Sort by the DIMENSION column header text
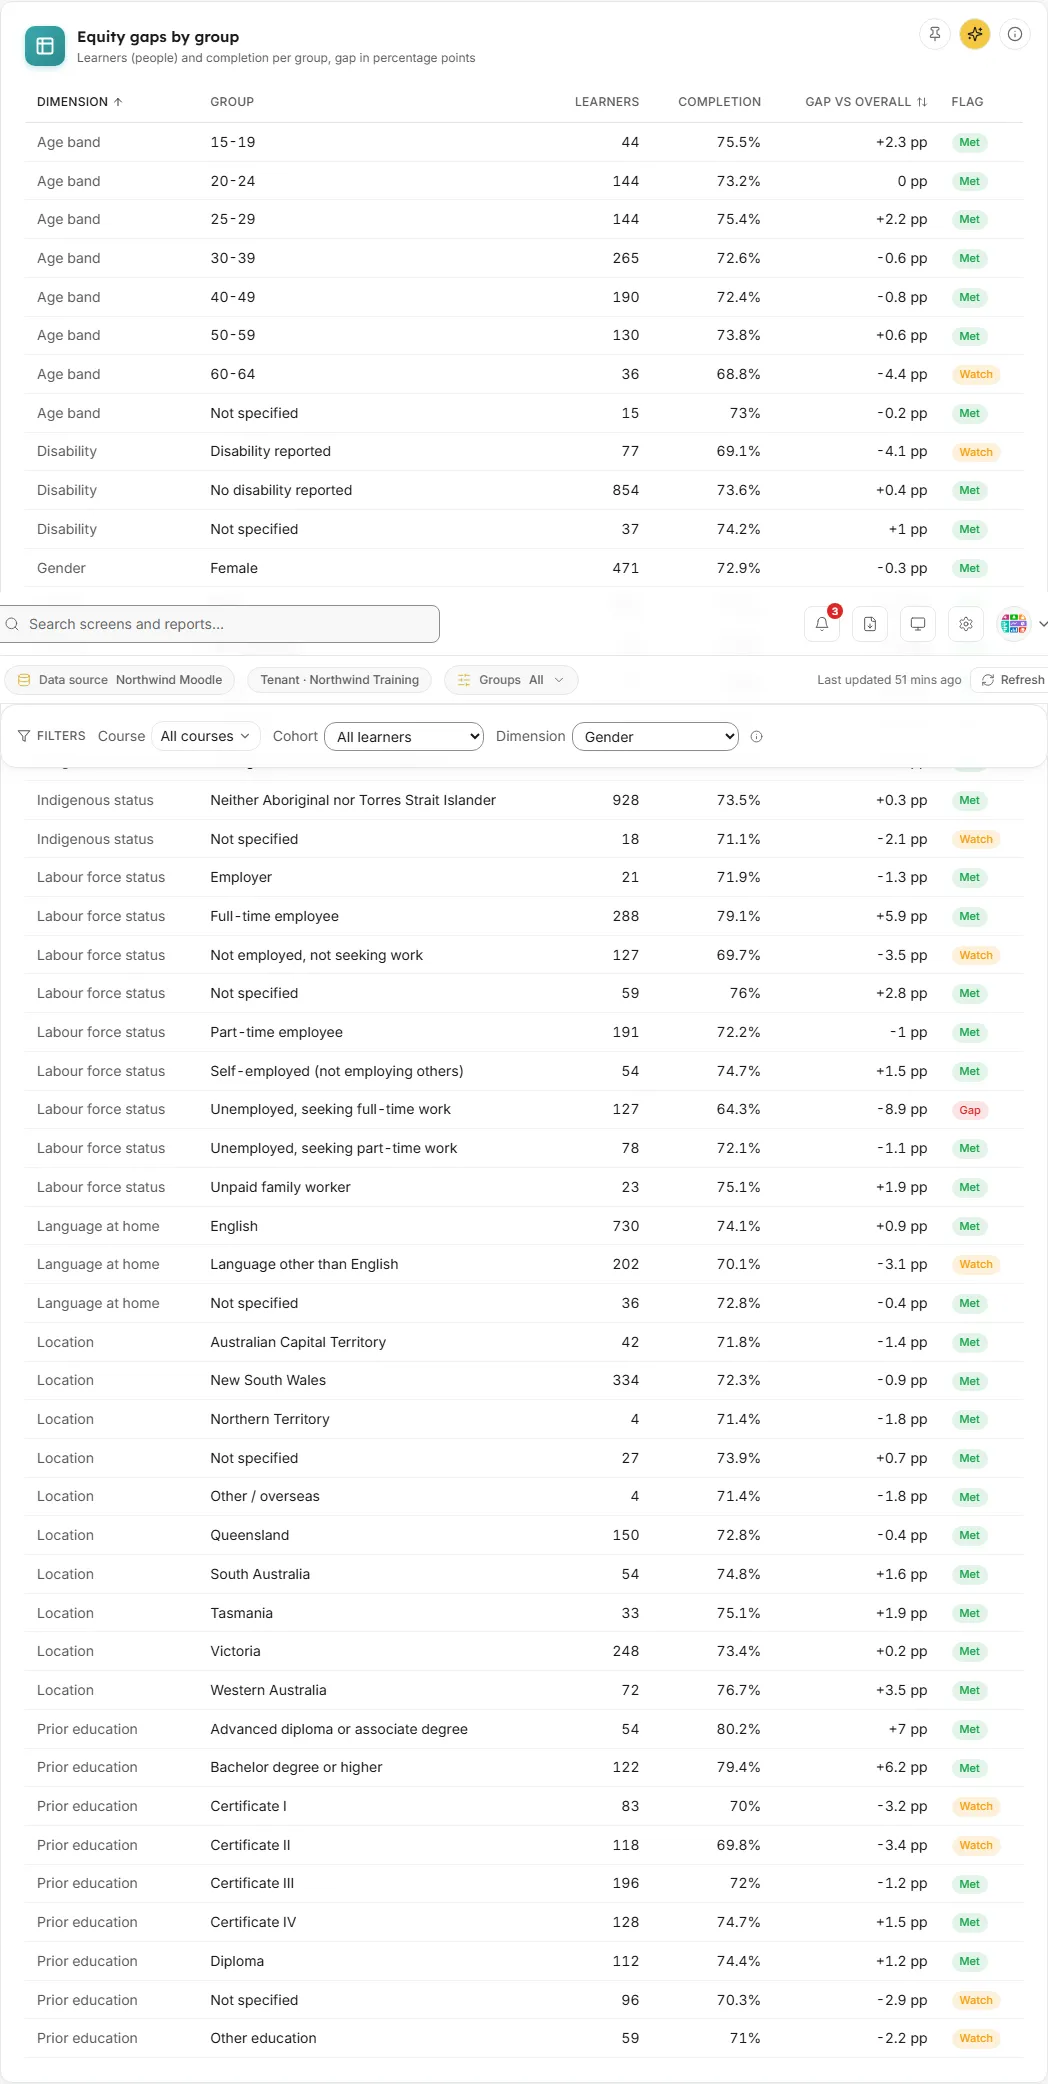 72,102
